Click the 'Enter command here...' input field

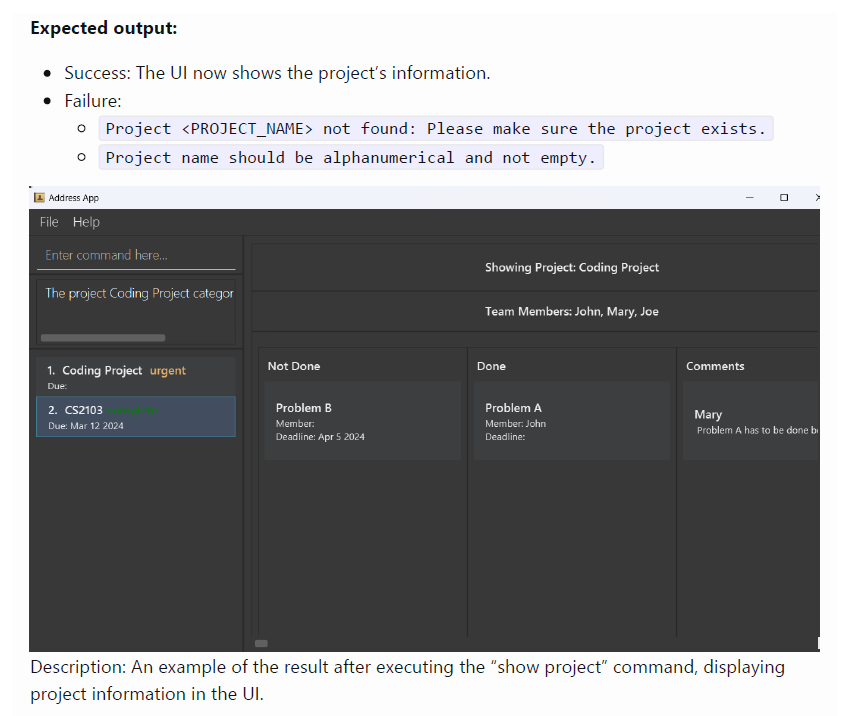[138, 255]
